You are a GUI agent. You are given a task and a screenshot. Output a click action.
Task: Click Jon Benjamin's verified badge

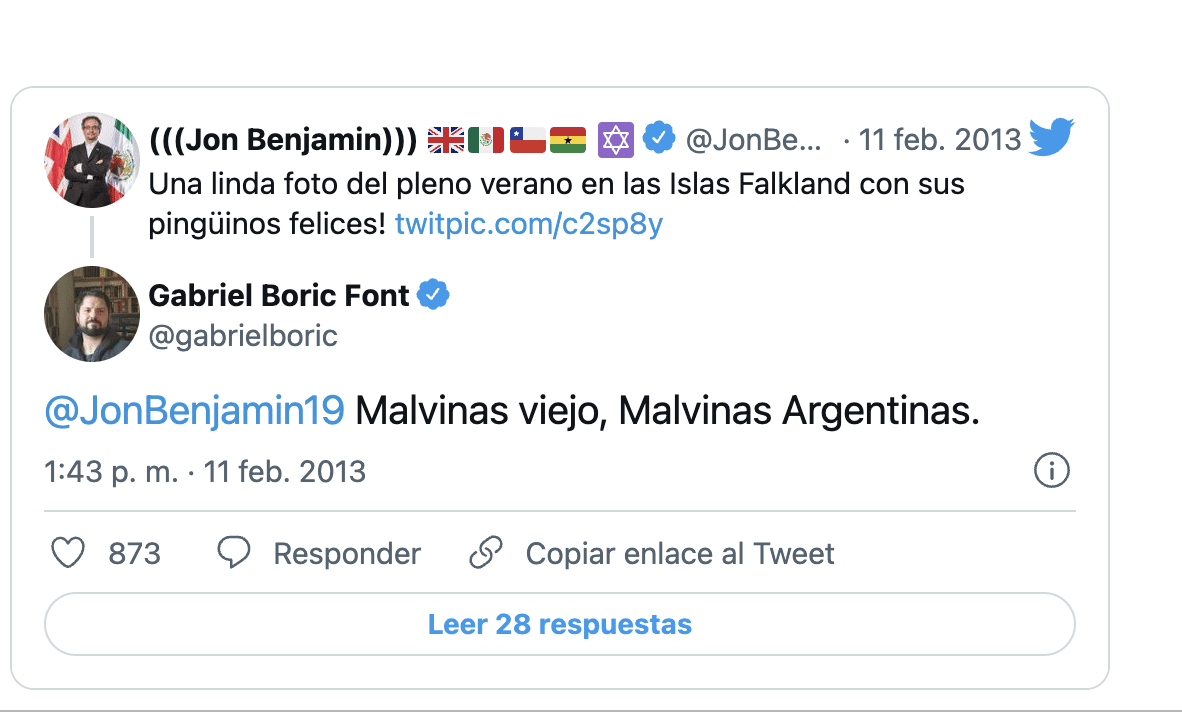click(658, 139)
